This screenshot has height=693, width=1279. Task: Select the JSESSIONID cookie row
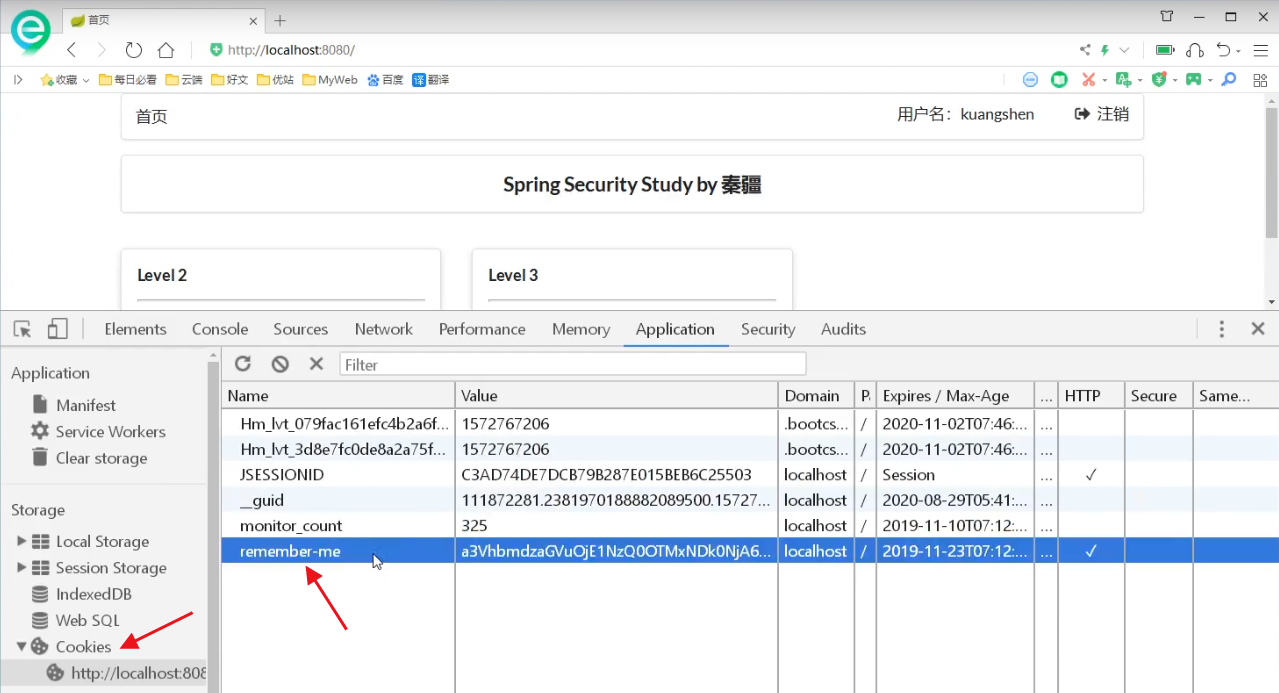[749, 474]
